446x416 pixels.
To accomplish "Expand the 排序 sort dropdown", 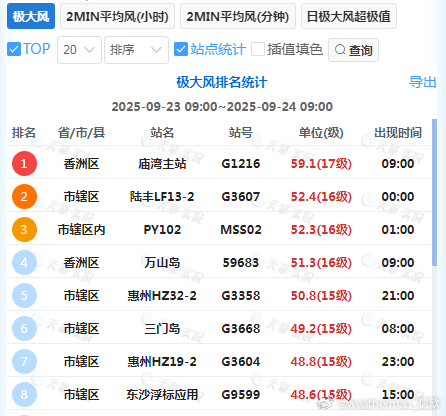I will 136,50.
